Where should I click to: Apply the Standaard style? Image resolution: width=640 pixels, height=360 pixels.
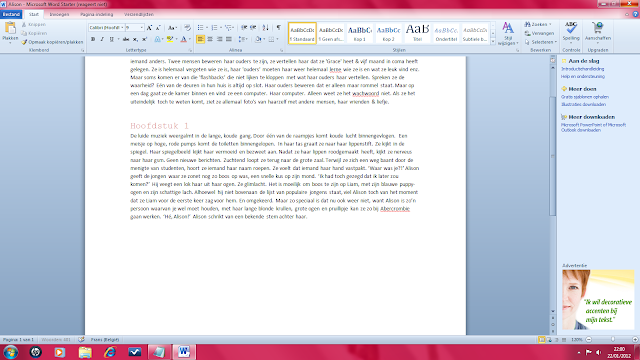point(302,33)
